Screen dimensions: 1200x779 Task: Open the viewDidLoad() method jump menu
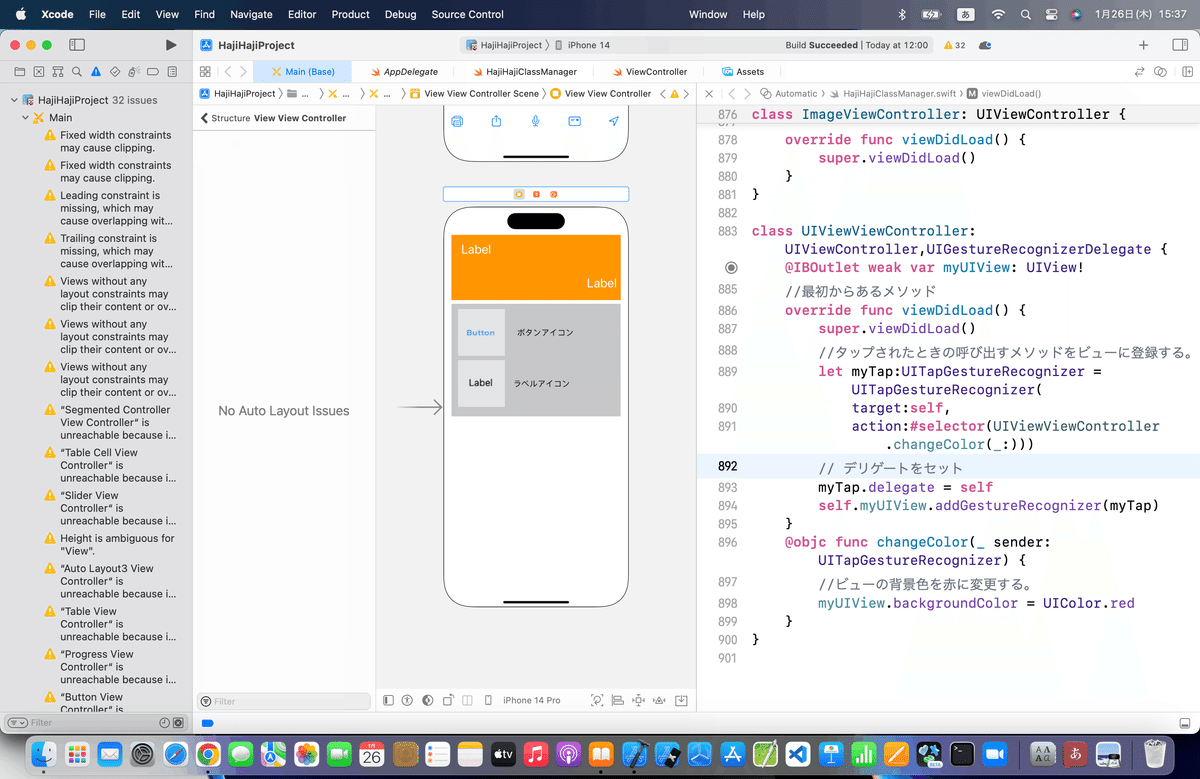click(x=1004, y=94)
